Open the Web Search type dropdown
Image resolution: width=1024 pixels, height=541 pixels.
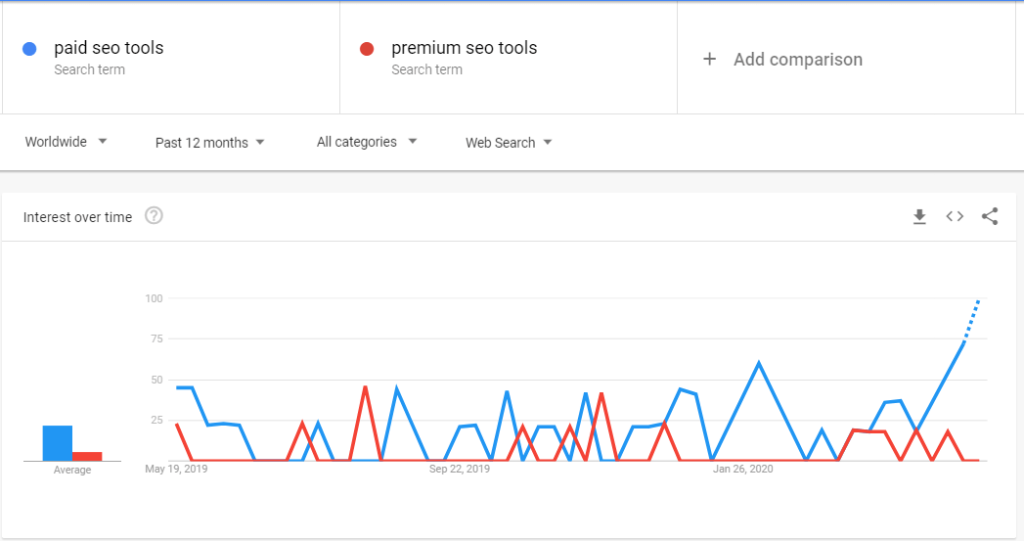coord(509,142)
